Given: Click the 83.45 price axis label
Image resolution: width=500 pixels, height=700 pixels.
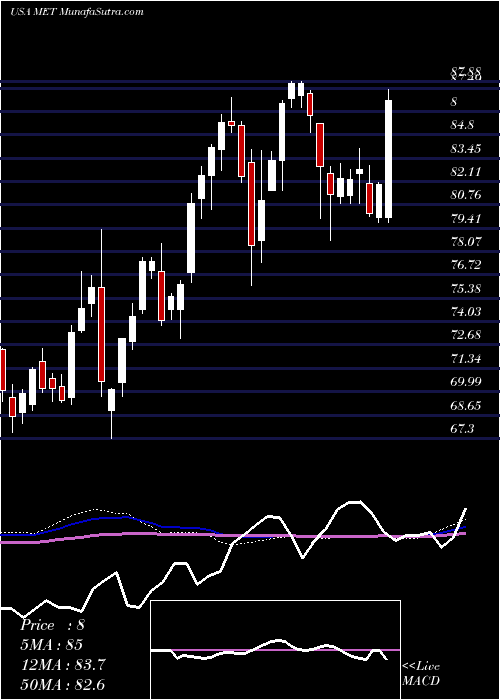Looking at the screenshot, I should [466, 149].
